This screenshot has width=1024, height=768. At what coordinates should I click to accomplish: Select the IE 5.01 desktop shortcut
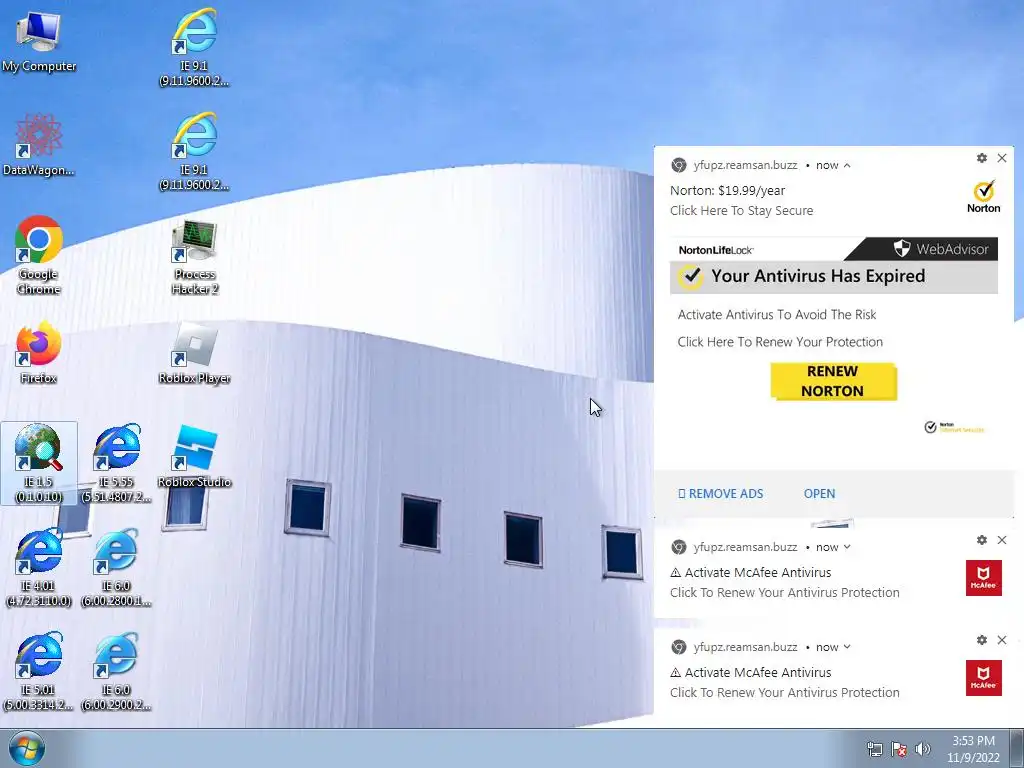click(39, 671)
